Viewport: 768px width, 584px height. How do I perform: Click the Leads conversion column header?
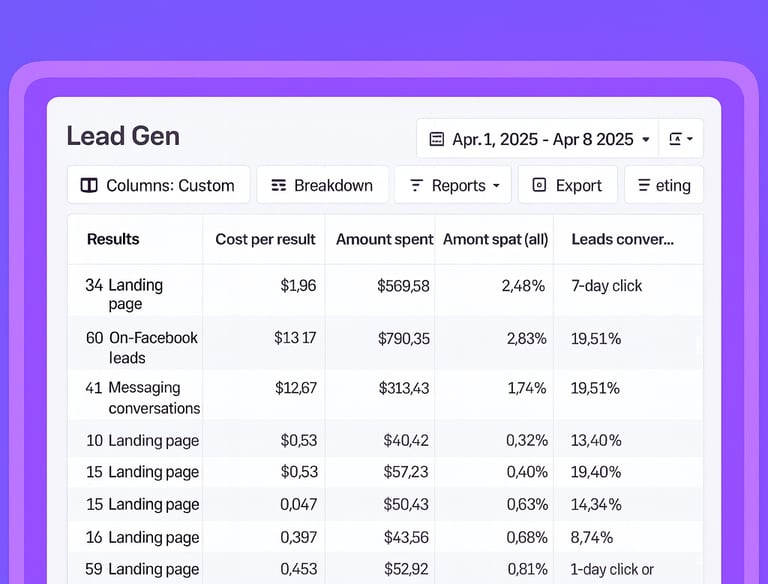tap(622, 239)
